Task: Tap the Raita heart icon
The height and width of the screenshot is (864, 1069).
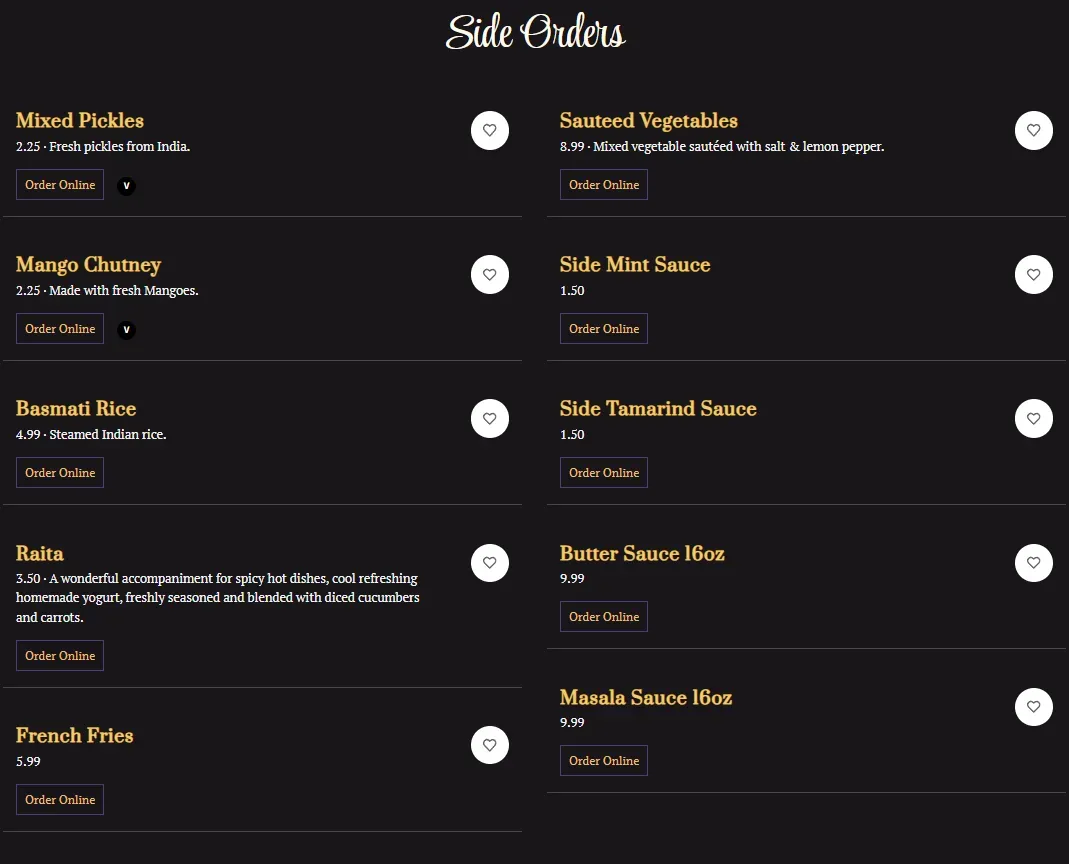Action: click(489, 563)
